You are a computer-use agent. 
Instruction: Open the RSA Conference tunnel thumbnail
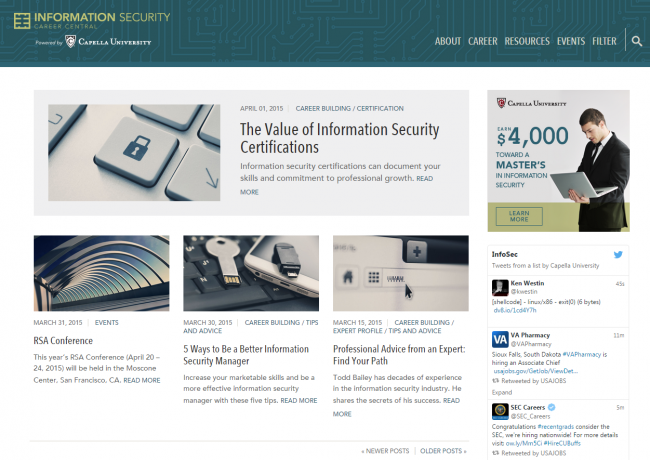(x=101, y=273)
